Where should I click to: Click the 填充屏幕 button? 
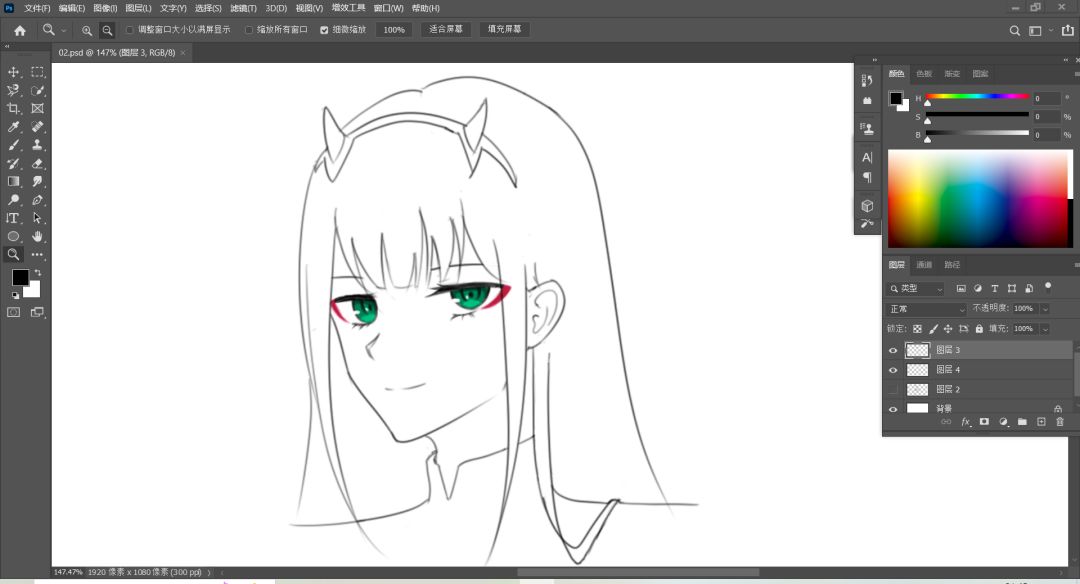click(x=504, y=30)
